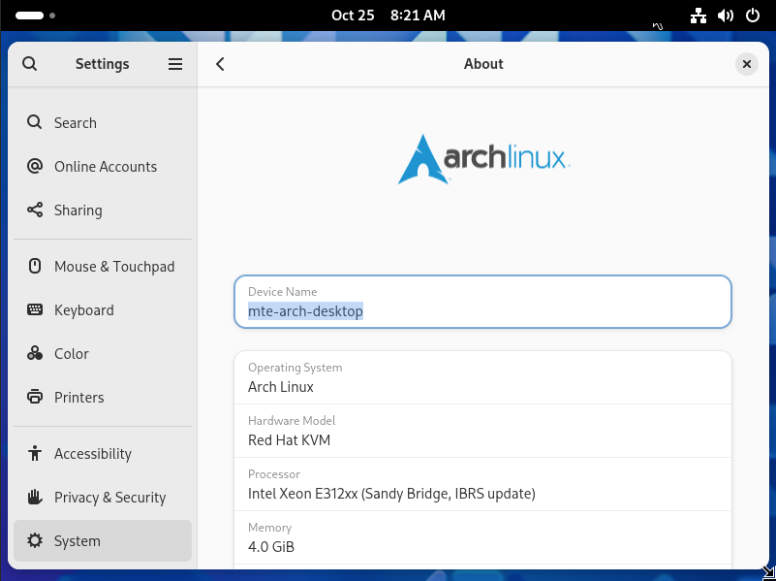
Task: Open the Search settings label
Action: click(x=75, y=123)
